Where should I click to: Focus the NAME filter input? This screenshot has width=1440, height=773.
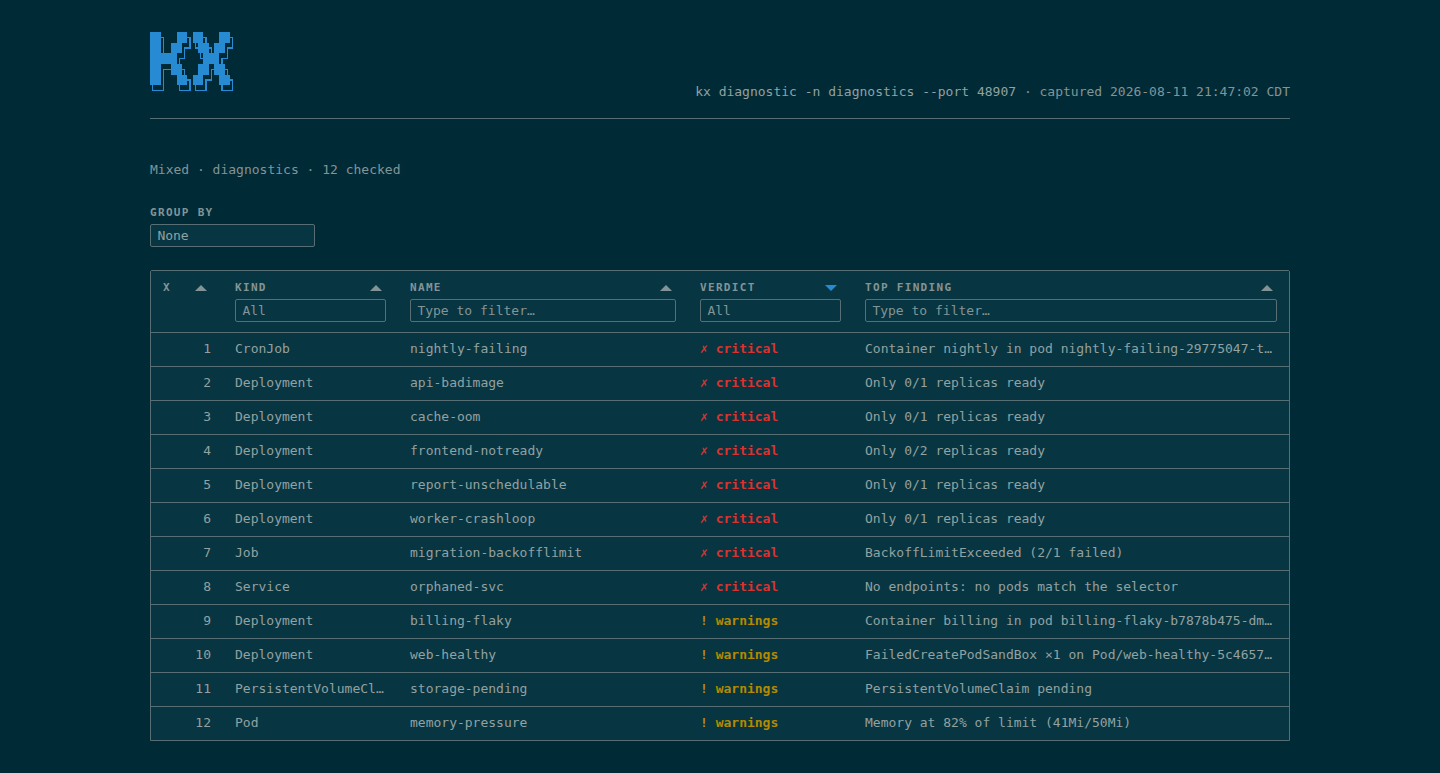point(543,311)
